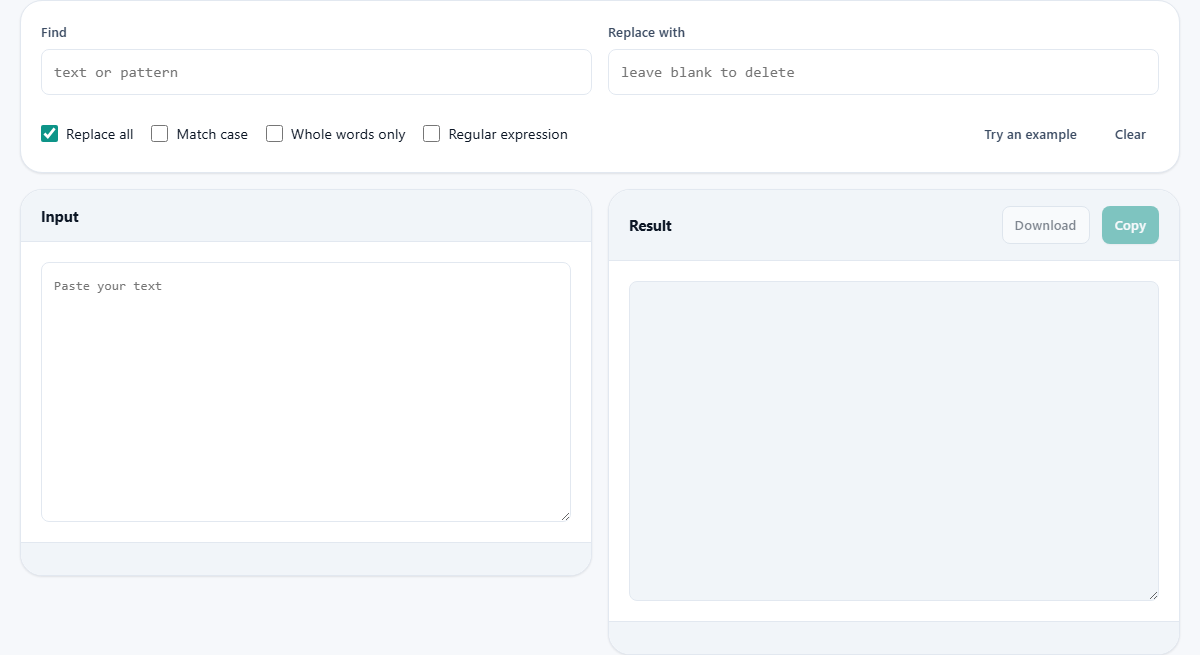Grab the Result textarea resize handle
1200x655 pixels.
tap(1153, 595)
